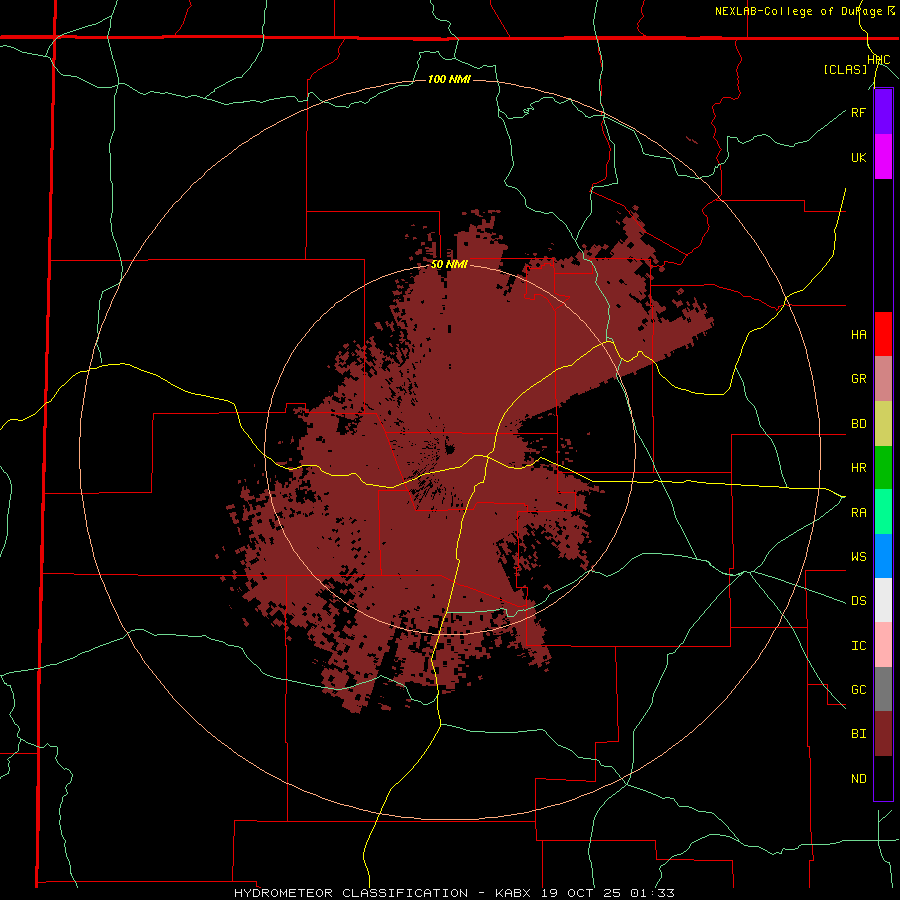Click the HA red legend swatch
Image resolution: width=900 pixels, height=900 pixels.
[883, 334]
